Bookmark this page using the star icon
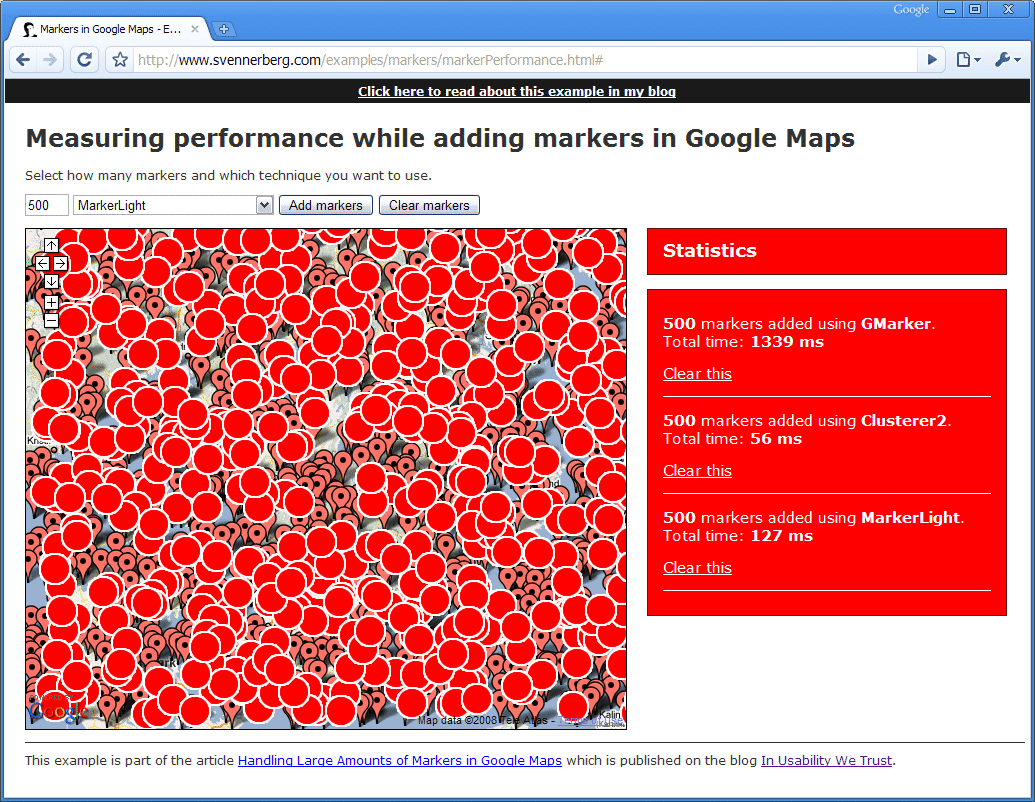Image resolution: width=1035 pixels, height=802 pixels. coord(119,59)
